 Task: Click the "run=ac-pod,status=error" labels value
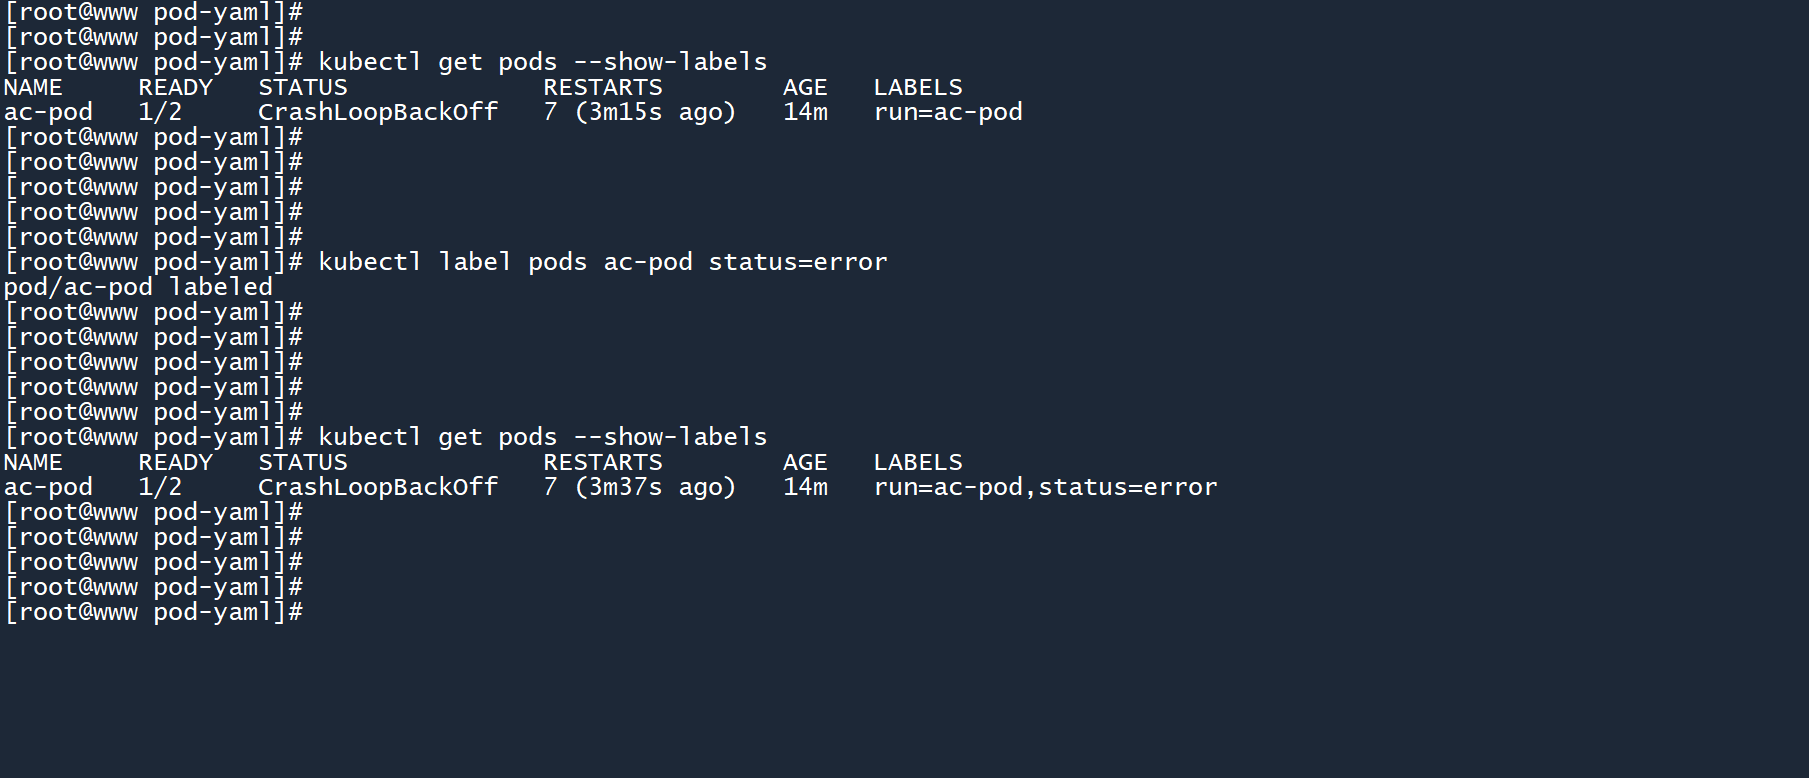click(x=1045, y=488)
